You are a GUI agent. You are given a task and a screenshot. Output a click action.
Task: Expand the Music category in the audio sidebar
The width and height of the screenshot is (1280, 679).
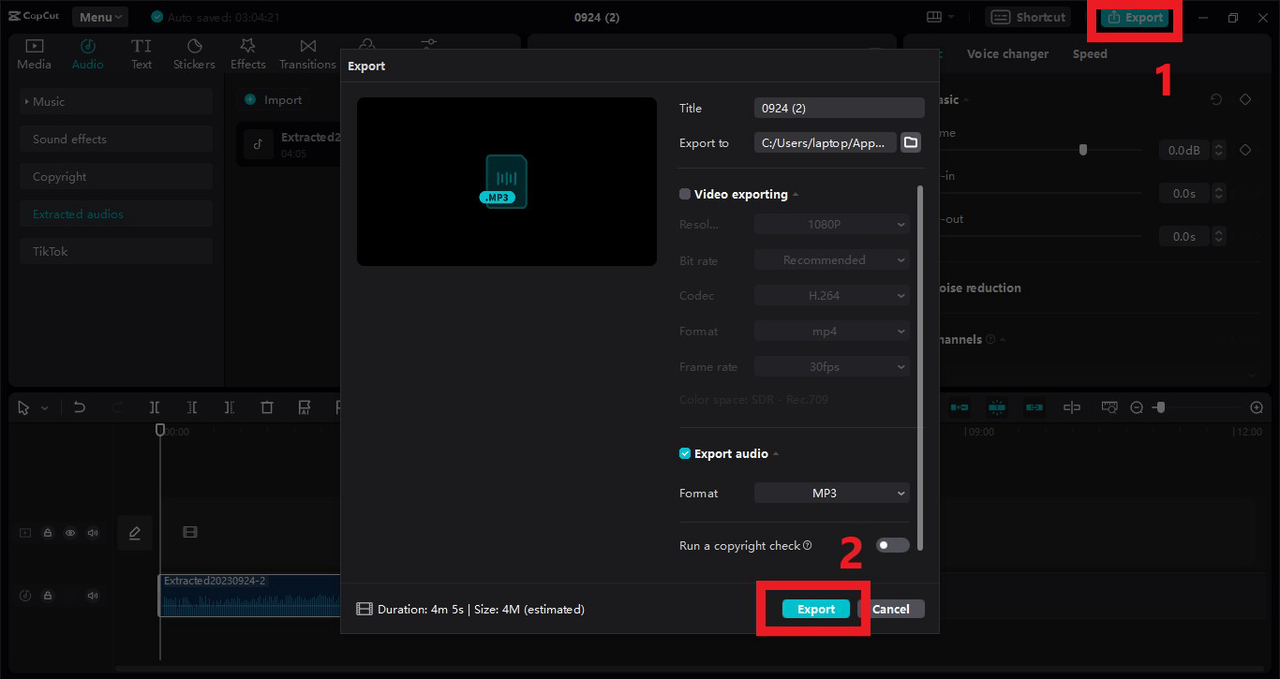[116, 101]
